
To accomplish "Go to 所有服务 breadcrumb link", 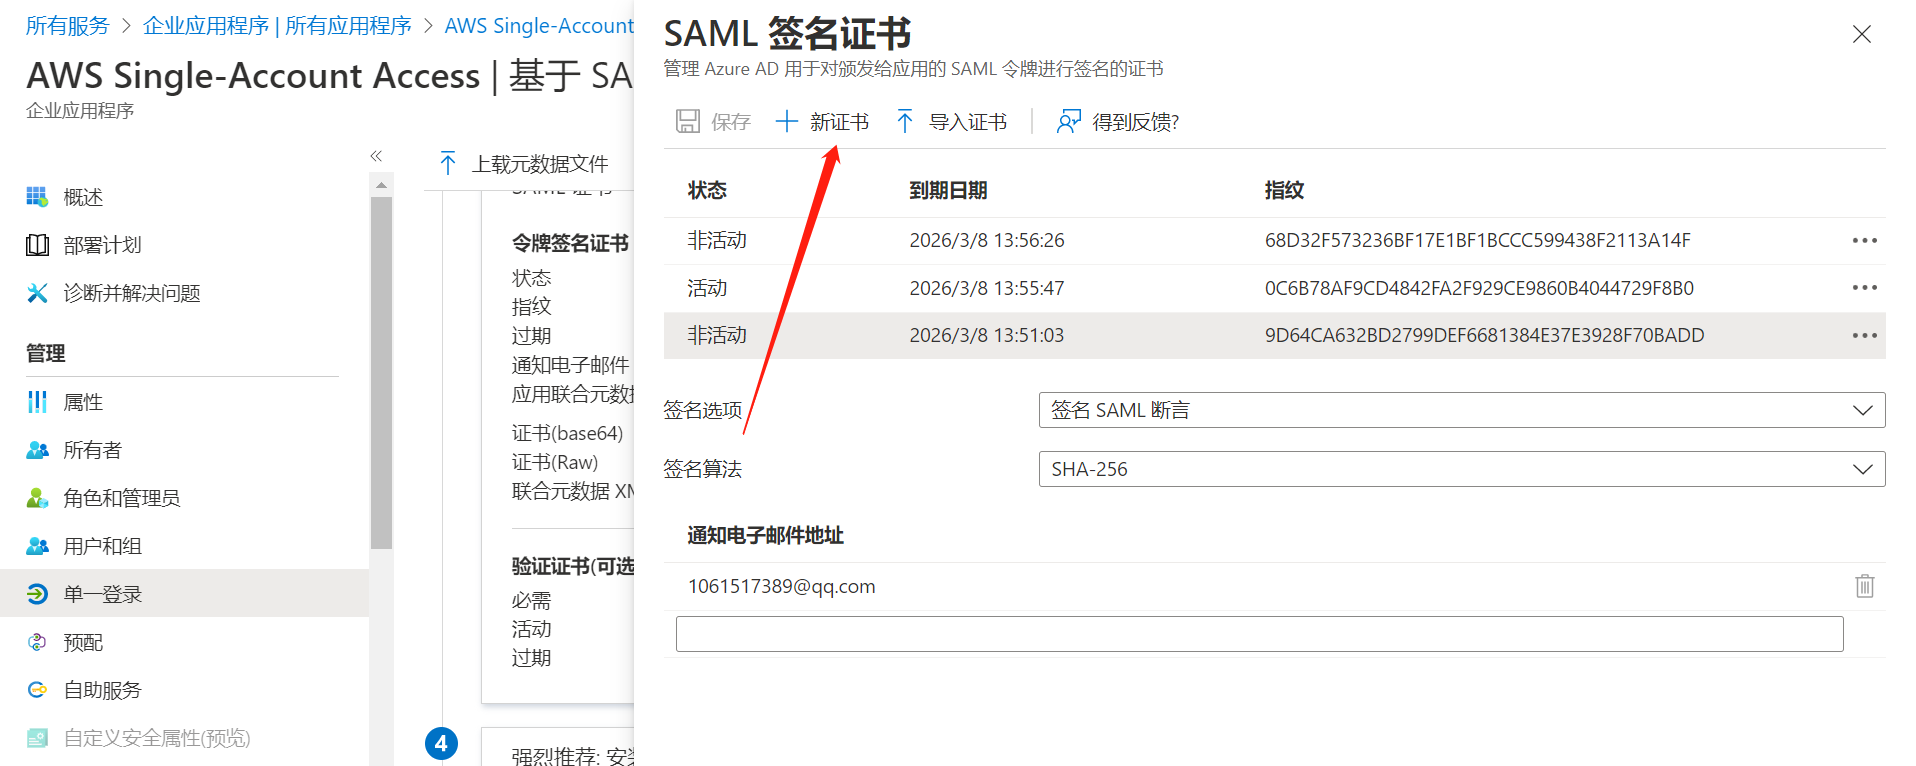I will (x=67, y=26).
